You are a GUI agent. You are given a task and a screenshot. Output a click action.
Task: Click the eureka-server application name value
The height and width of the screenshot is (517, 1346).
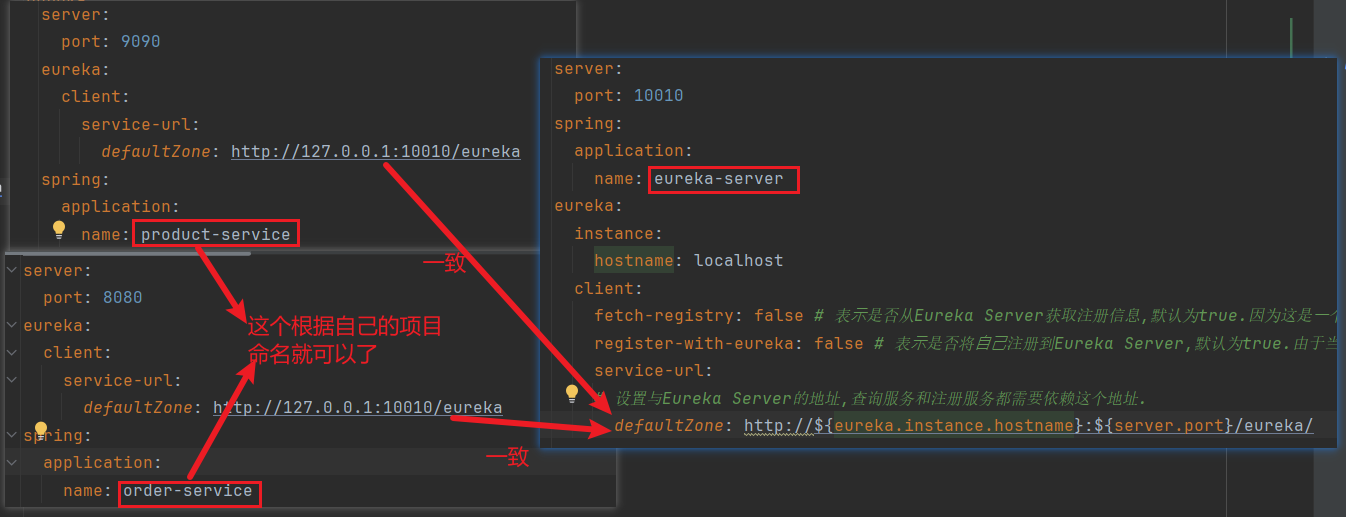(x=724, y=179)
